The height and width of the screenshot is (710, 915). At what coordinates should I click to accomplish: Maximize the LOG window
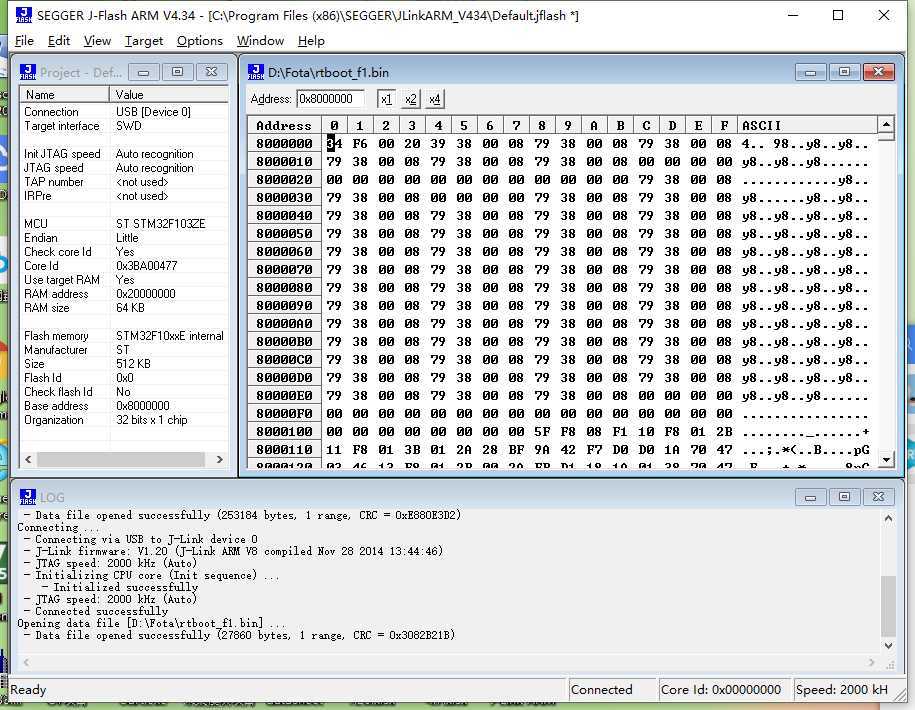point(844,496)
